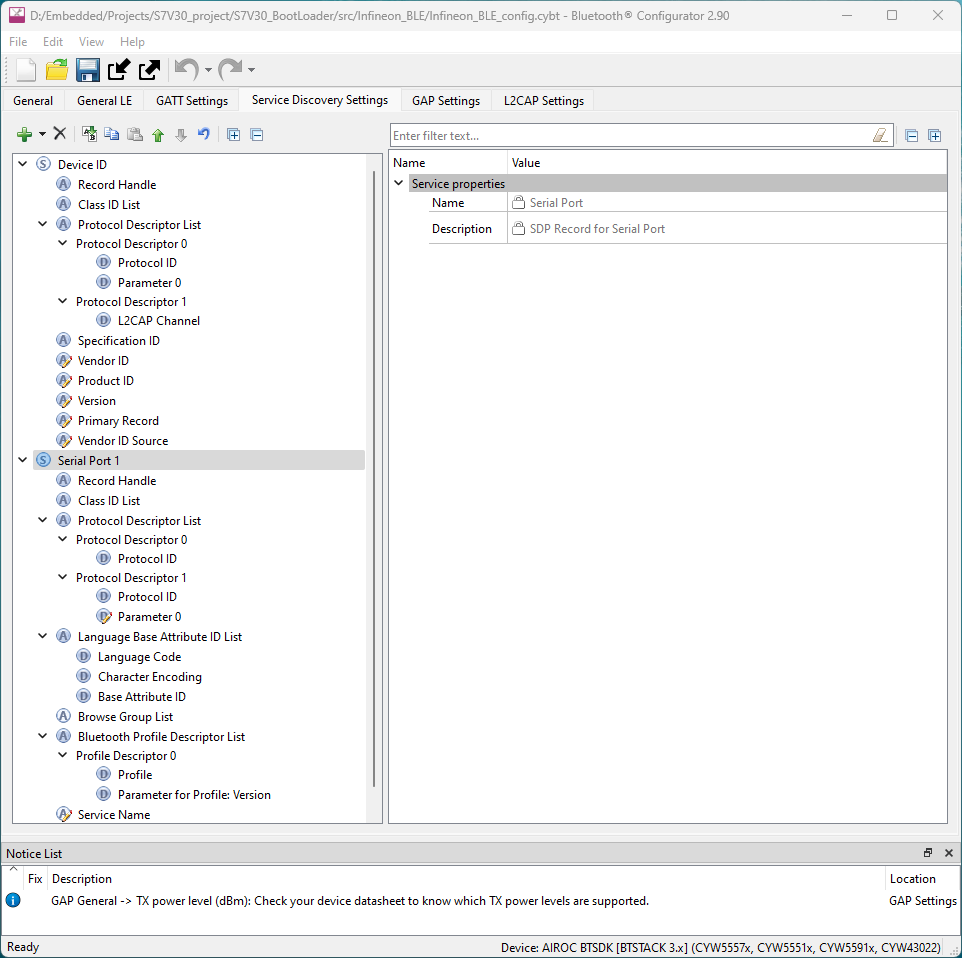
Task: Collapse the Serial Port 1 service node
Action: [x=23, y=460]
